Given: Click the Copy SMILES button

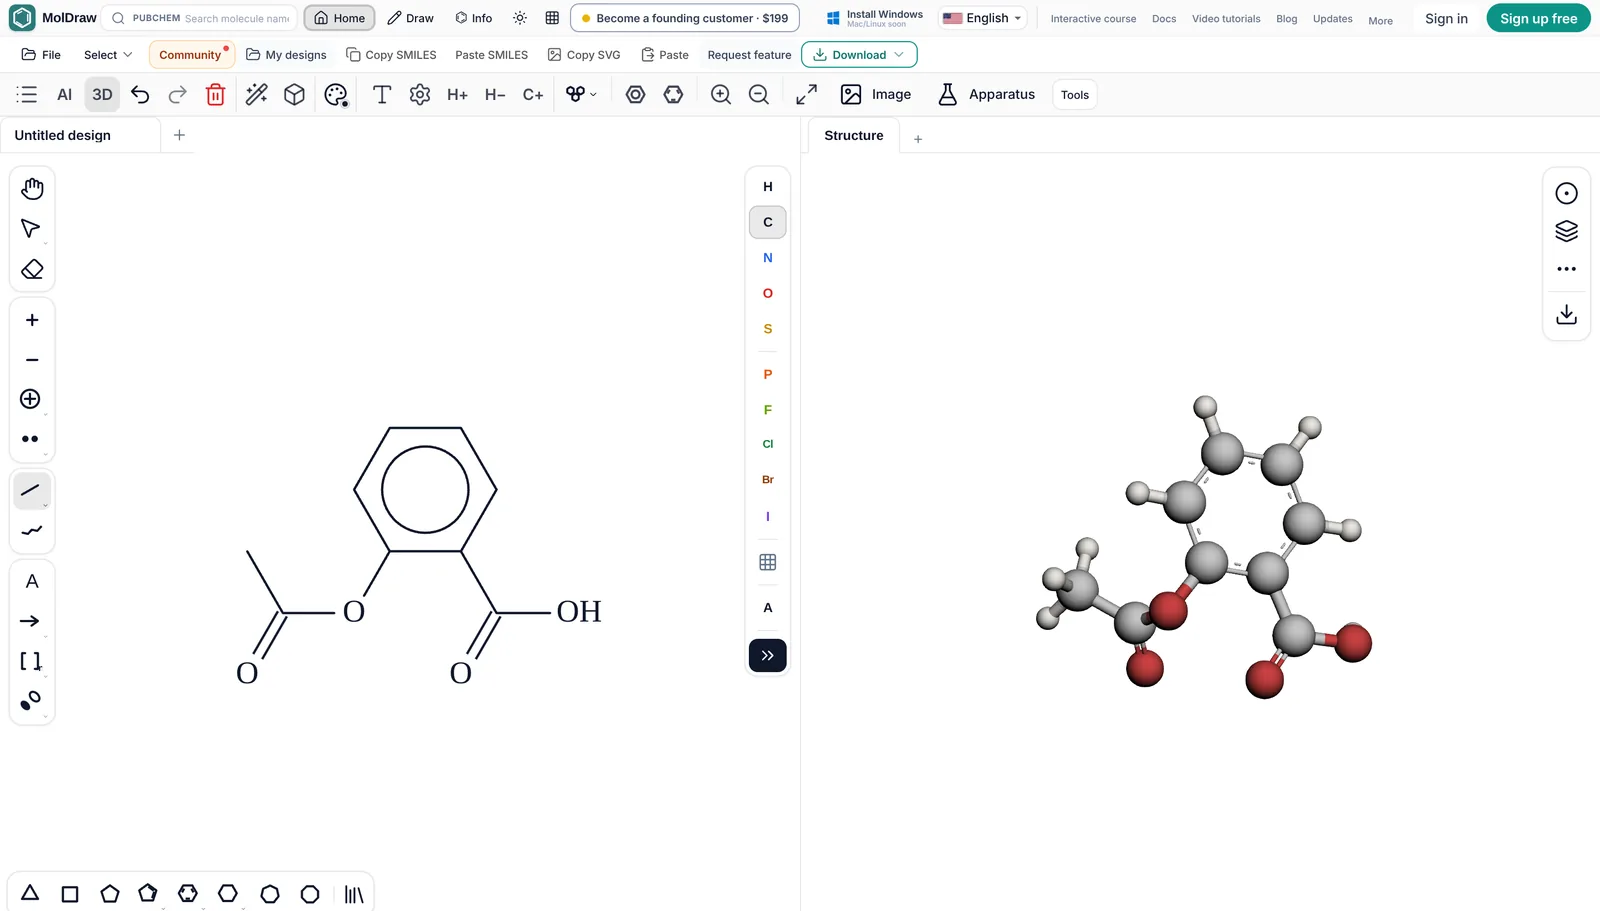Looking at the screenshot, I should pos(391,55).
